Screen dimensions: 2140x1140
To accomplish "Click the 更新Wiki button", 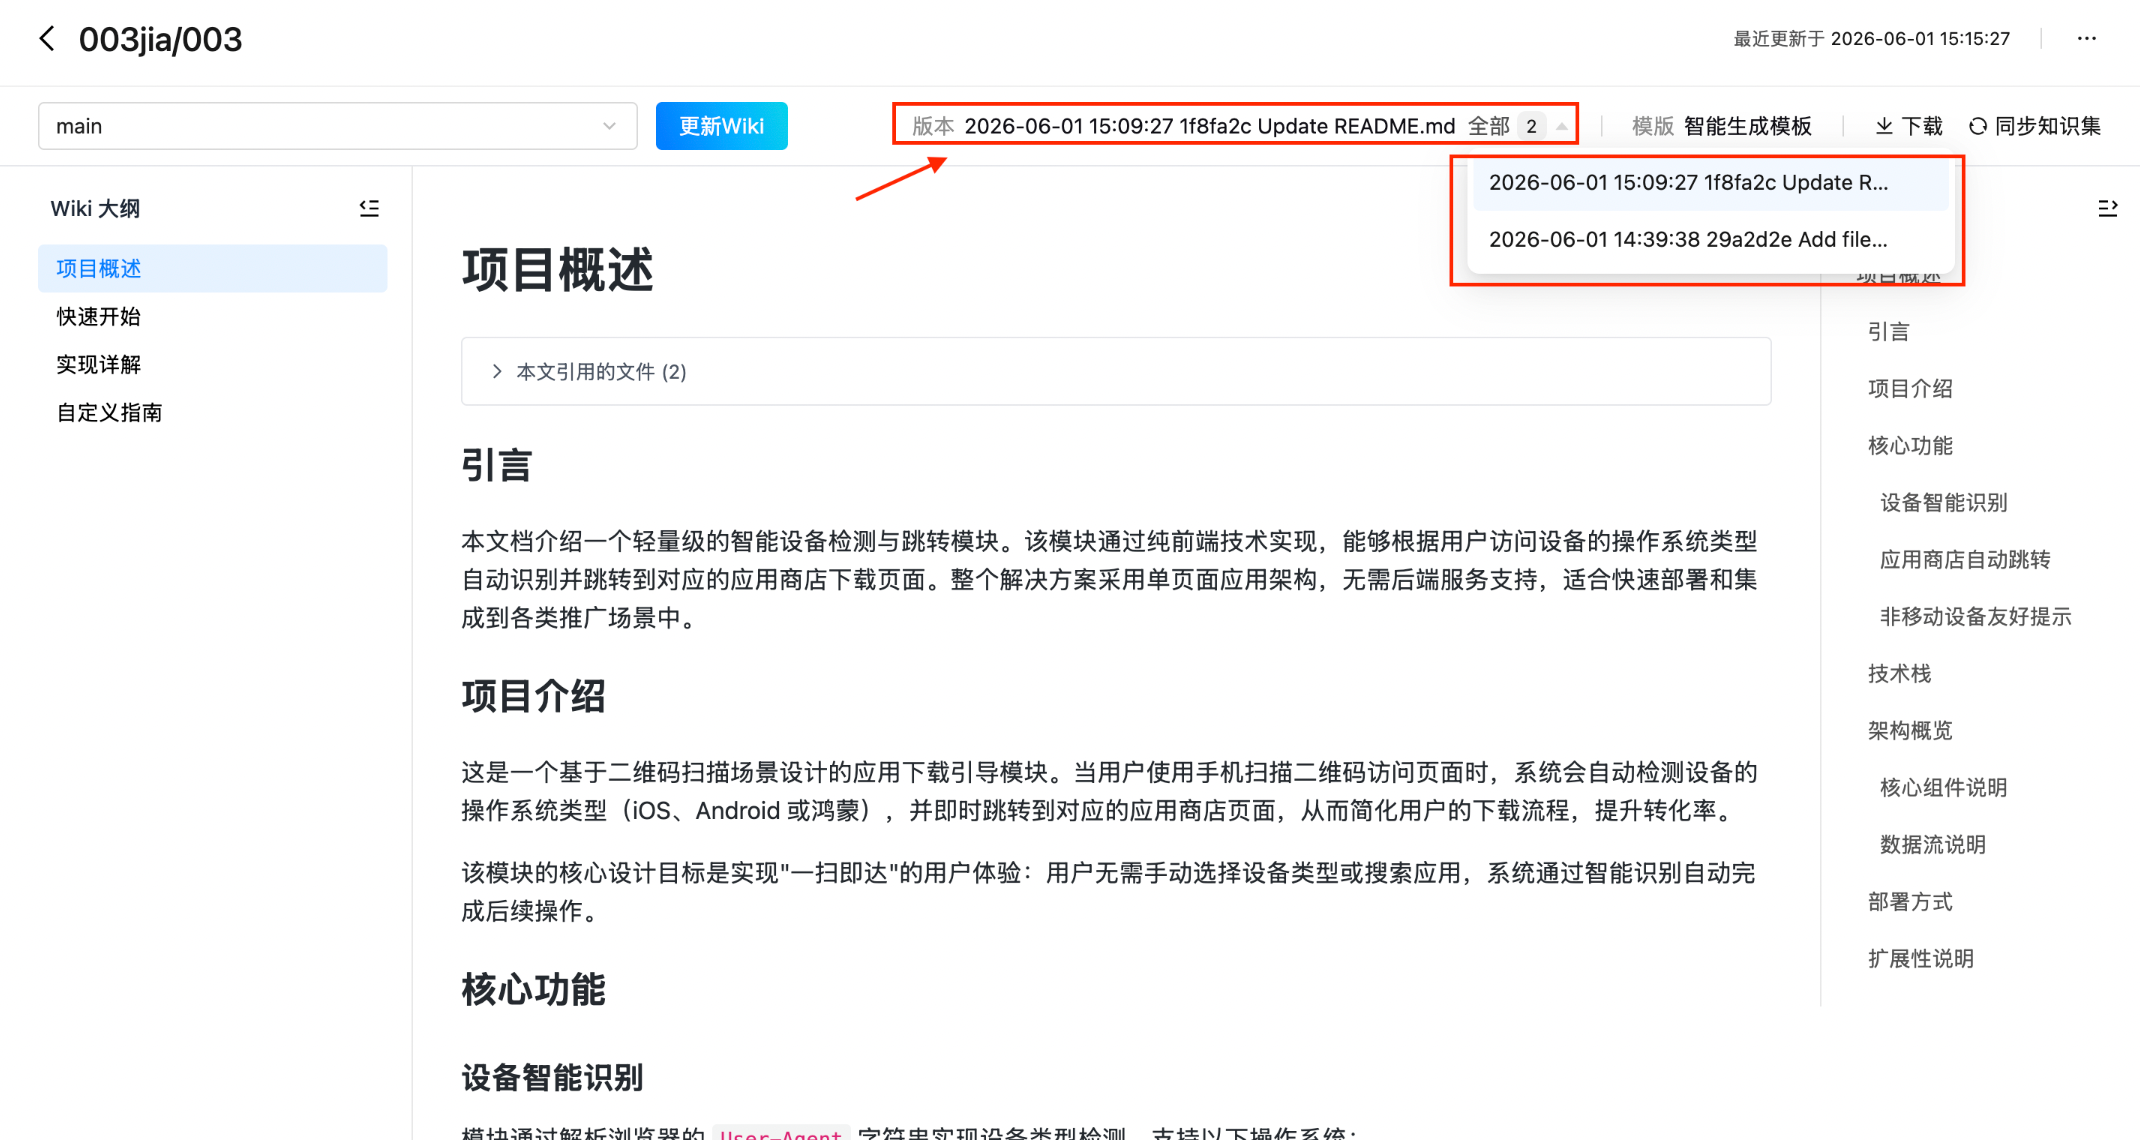I will click(721, 126).
